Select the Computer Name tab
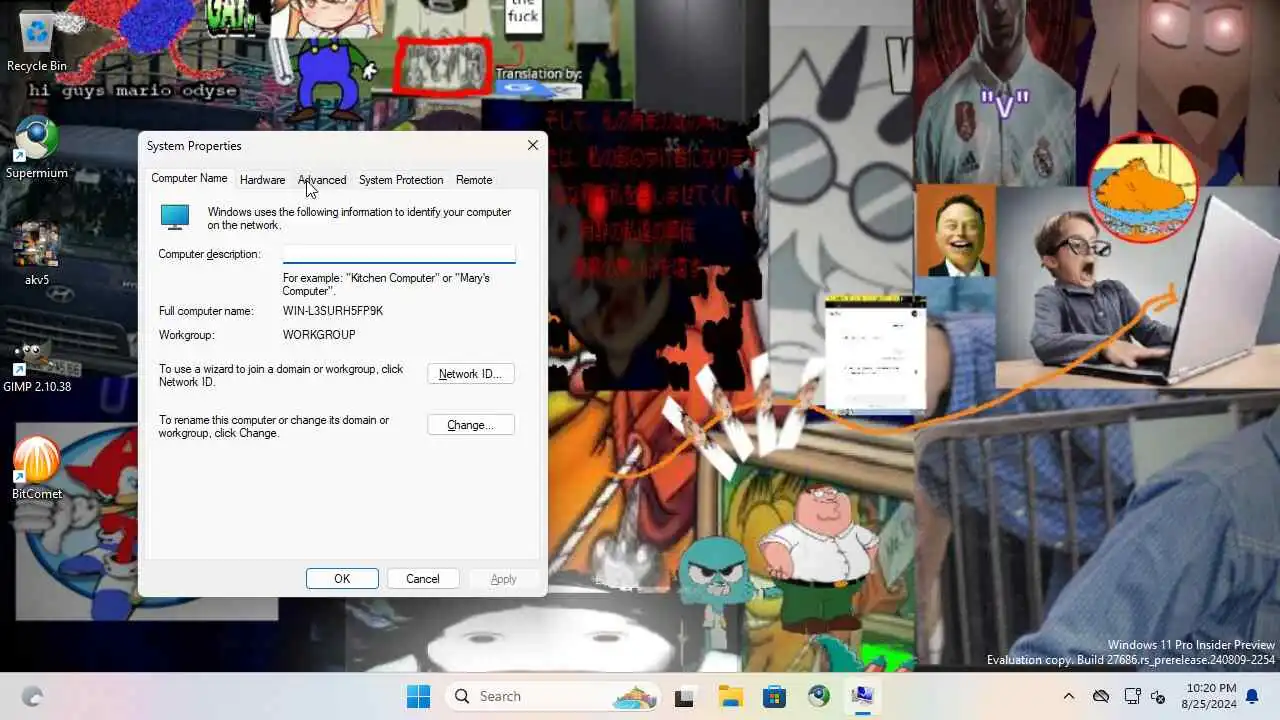Viewport: 1280px width, 720px height. pos(189,178)
